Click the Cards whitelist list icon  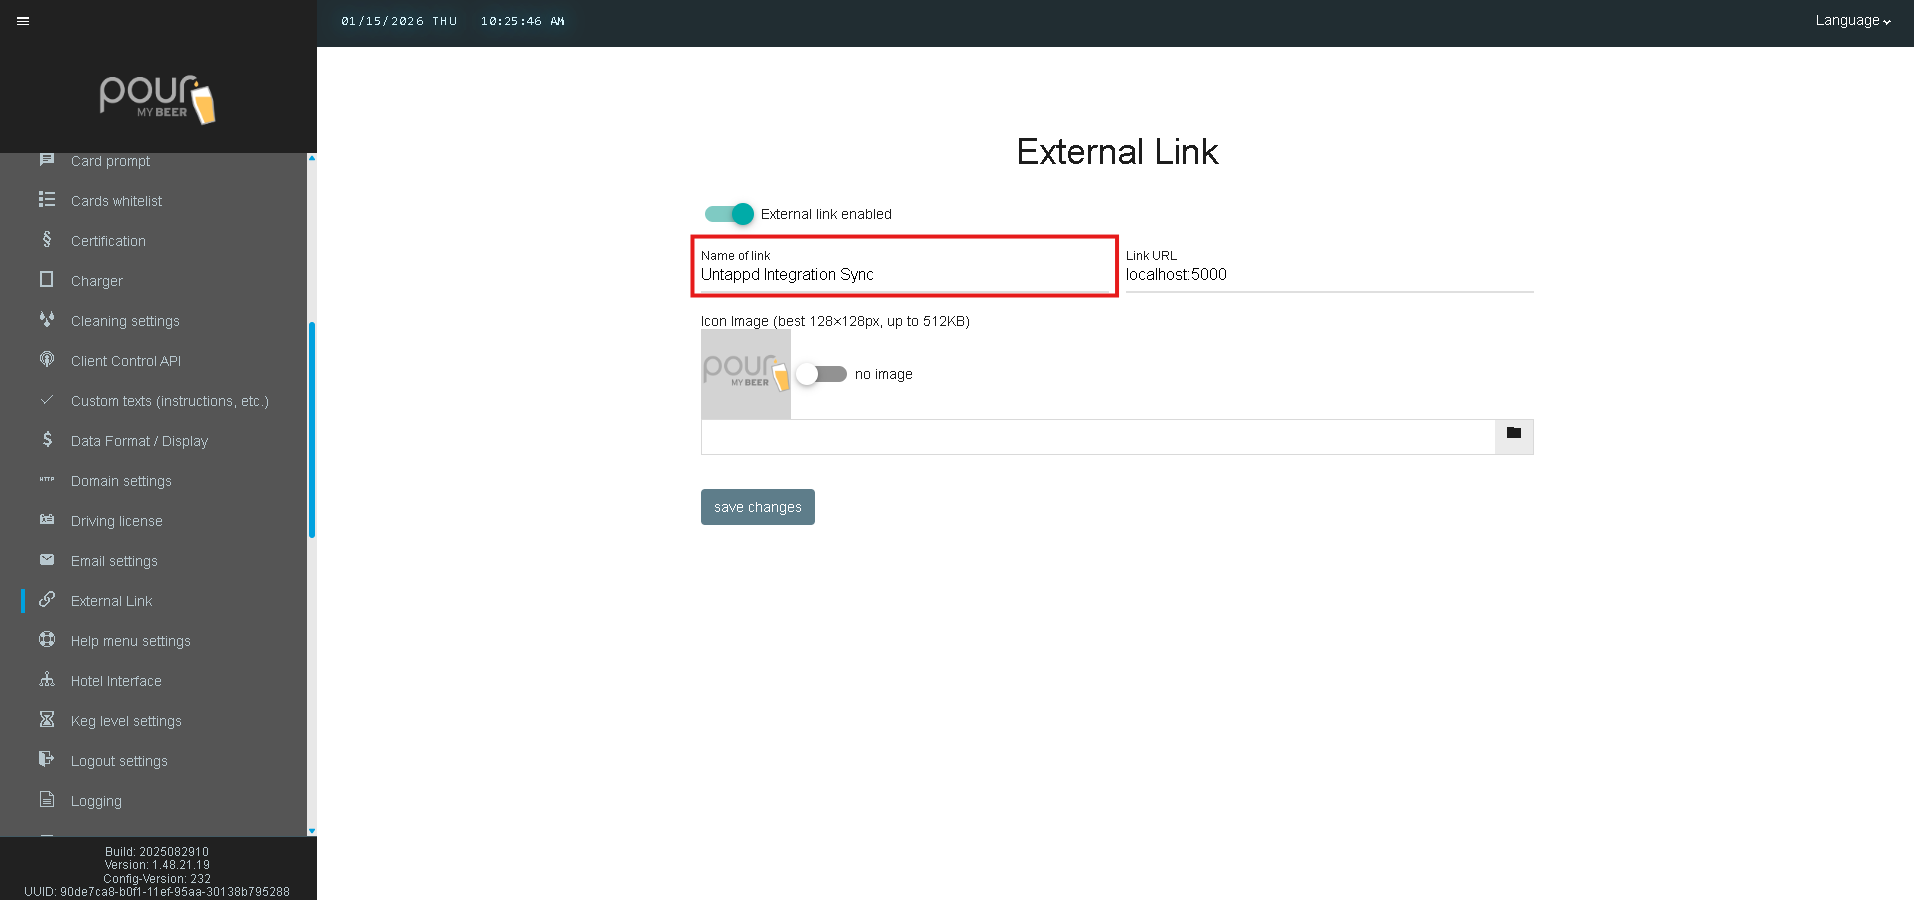[47, 200]
